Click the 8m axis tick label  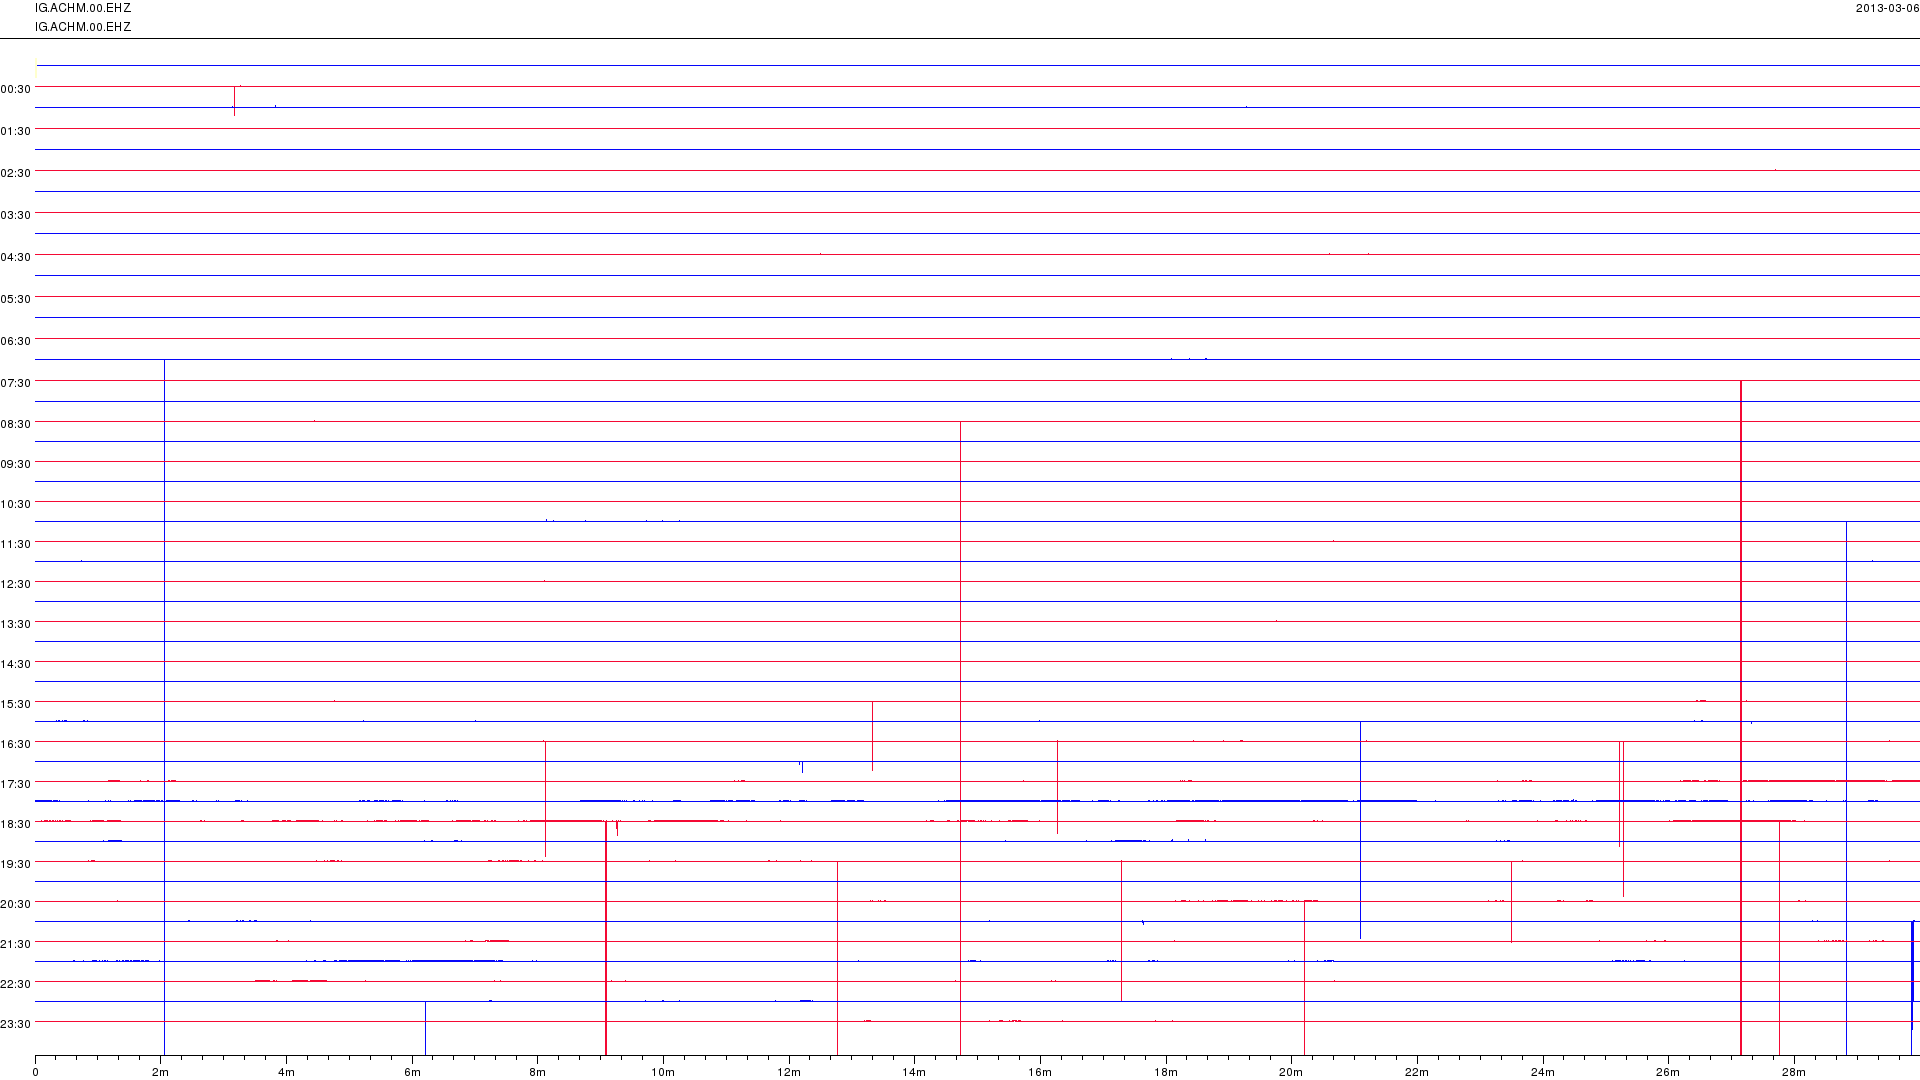538,1073
